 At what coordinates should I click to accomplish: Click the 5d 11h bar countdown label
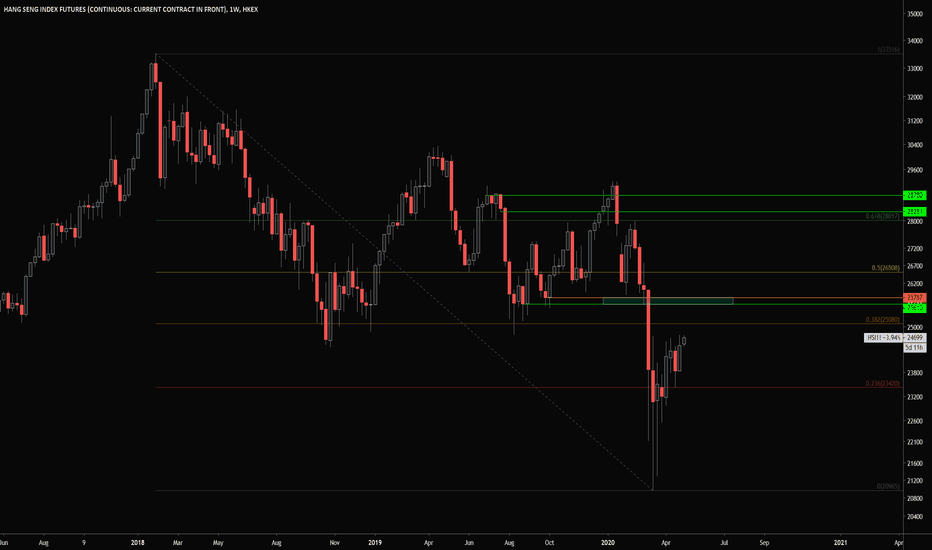point(914,347)
